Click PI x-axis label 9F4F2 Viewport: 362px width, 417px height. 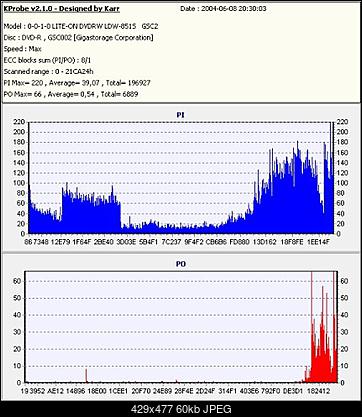coord(194,242)
